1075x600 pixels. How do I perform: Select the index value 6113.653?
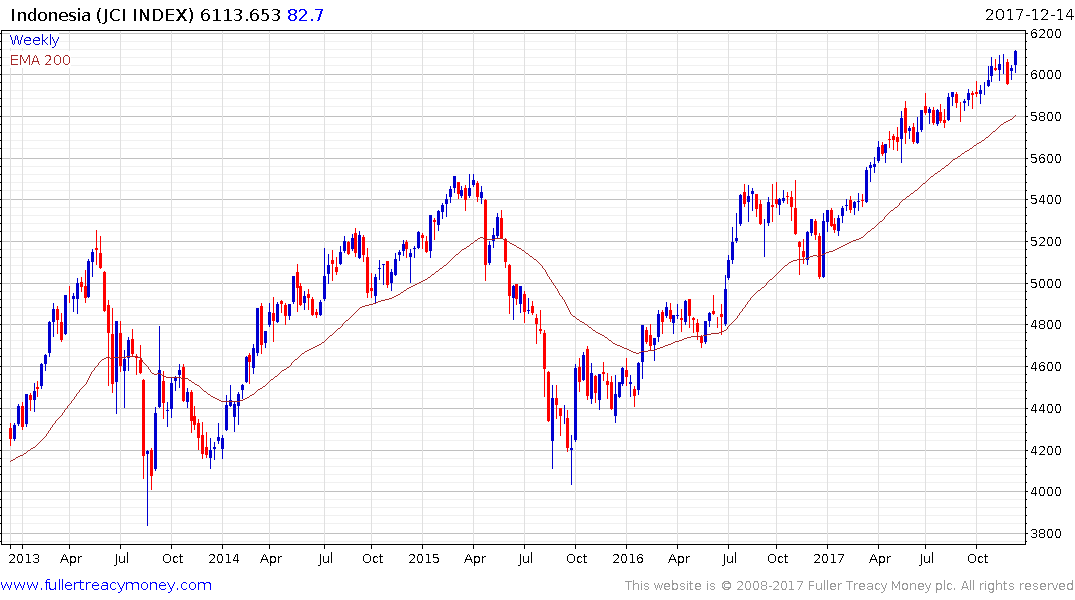[240, 15]
